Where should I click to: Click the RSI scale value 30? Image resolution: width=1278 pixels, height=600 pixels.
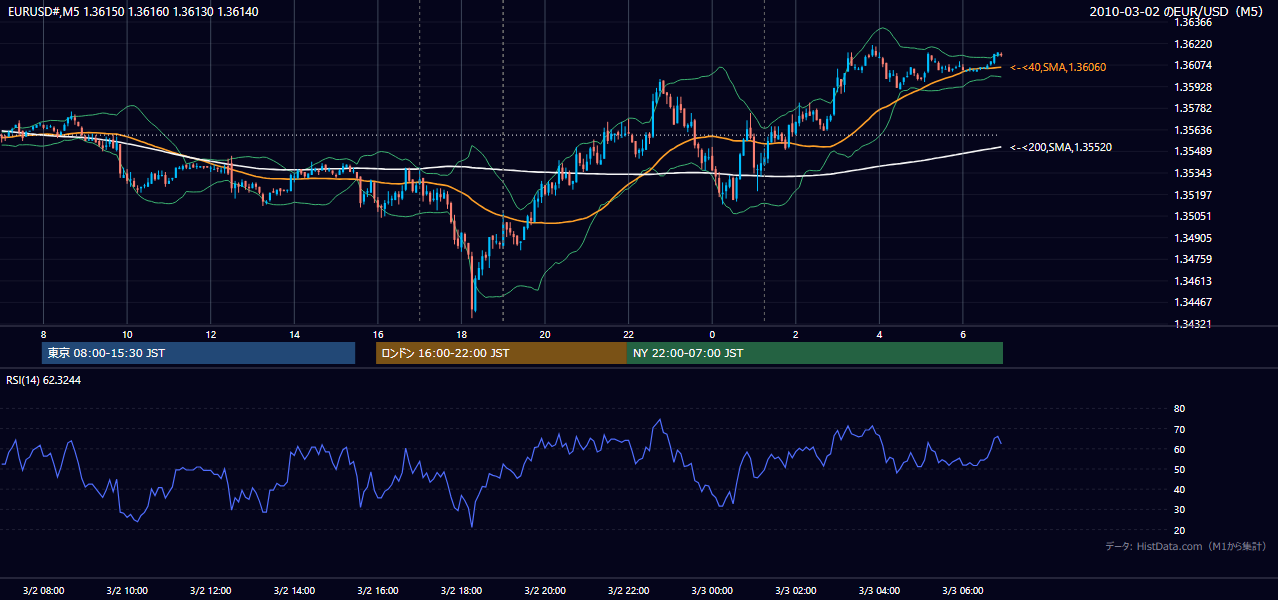(x=1179, y=510)
